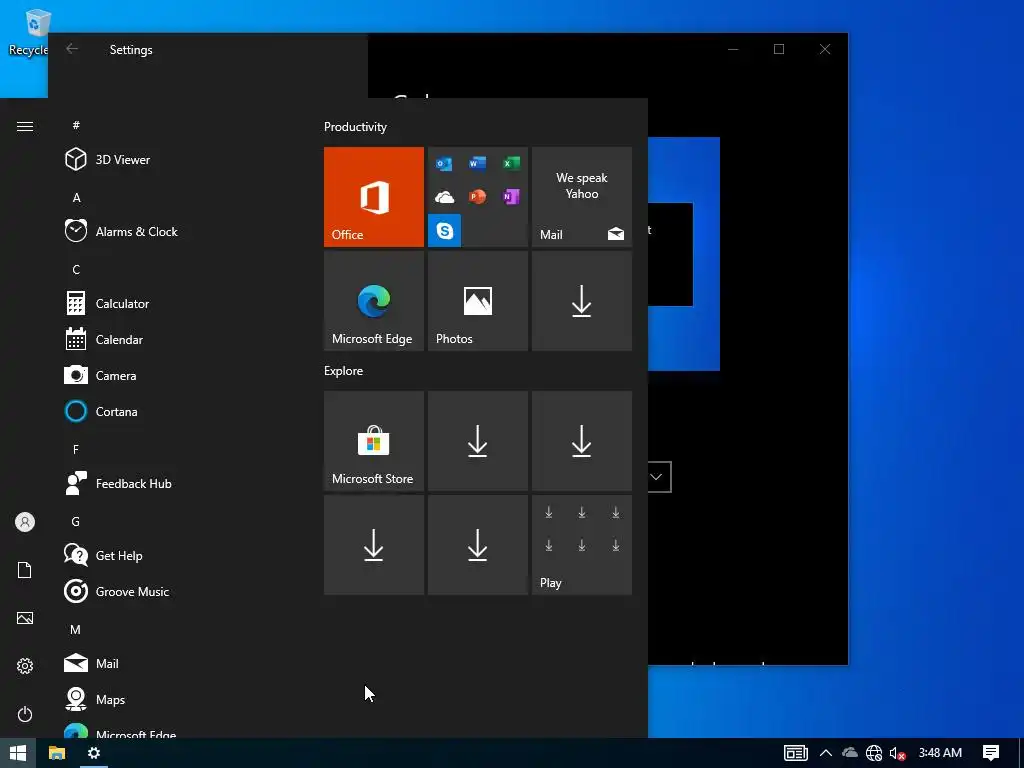
Task: Click the download tile right of Microsoft Store
Action: tap(477, 441)
